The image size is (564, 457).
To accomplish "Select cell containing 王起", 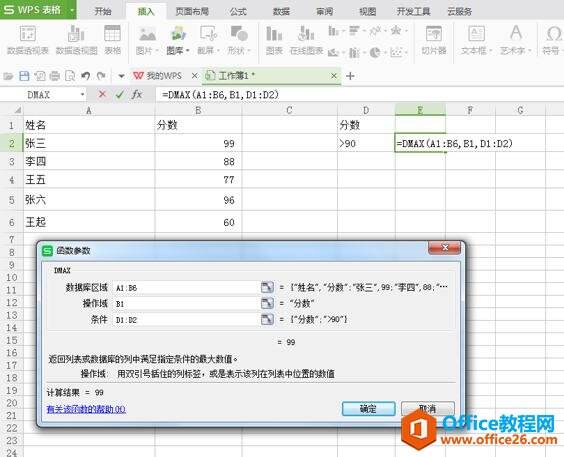I will (x=89, y=222).
